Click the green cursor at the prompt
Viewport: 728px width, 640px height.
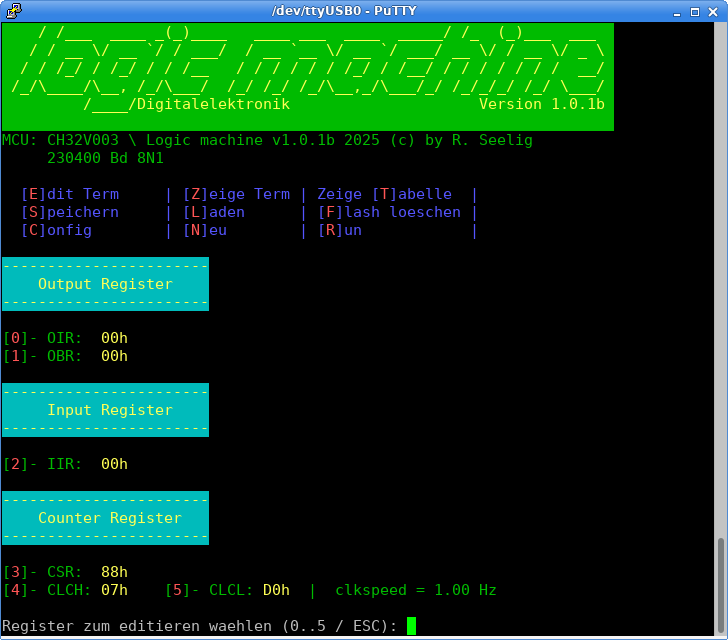[411, 626]
